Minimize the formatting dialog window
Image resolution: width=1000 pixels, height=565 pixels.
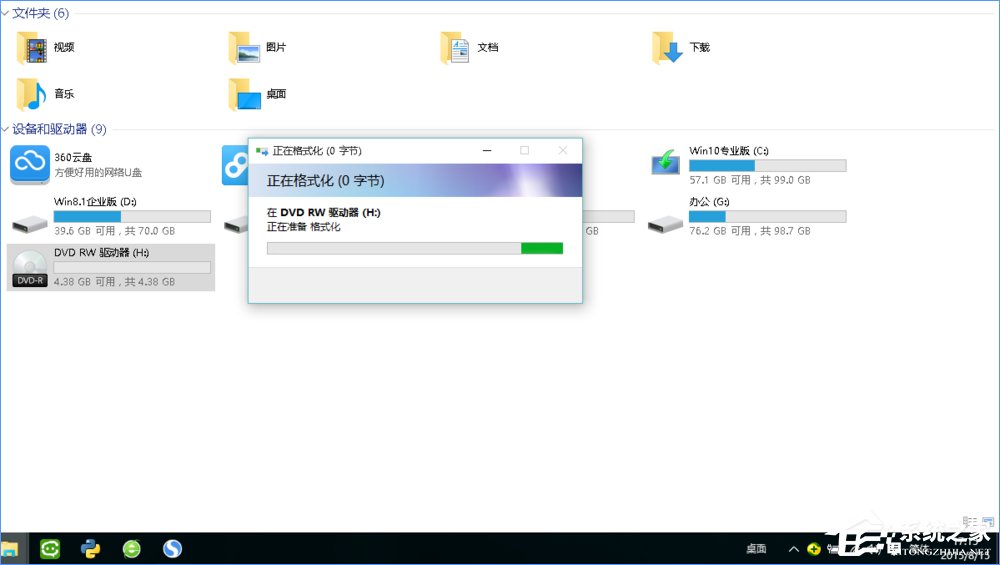coord(487,150)
